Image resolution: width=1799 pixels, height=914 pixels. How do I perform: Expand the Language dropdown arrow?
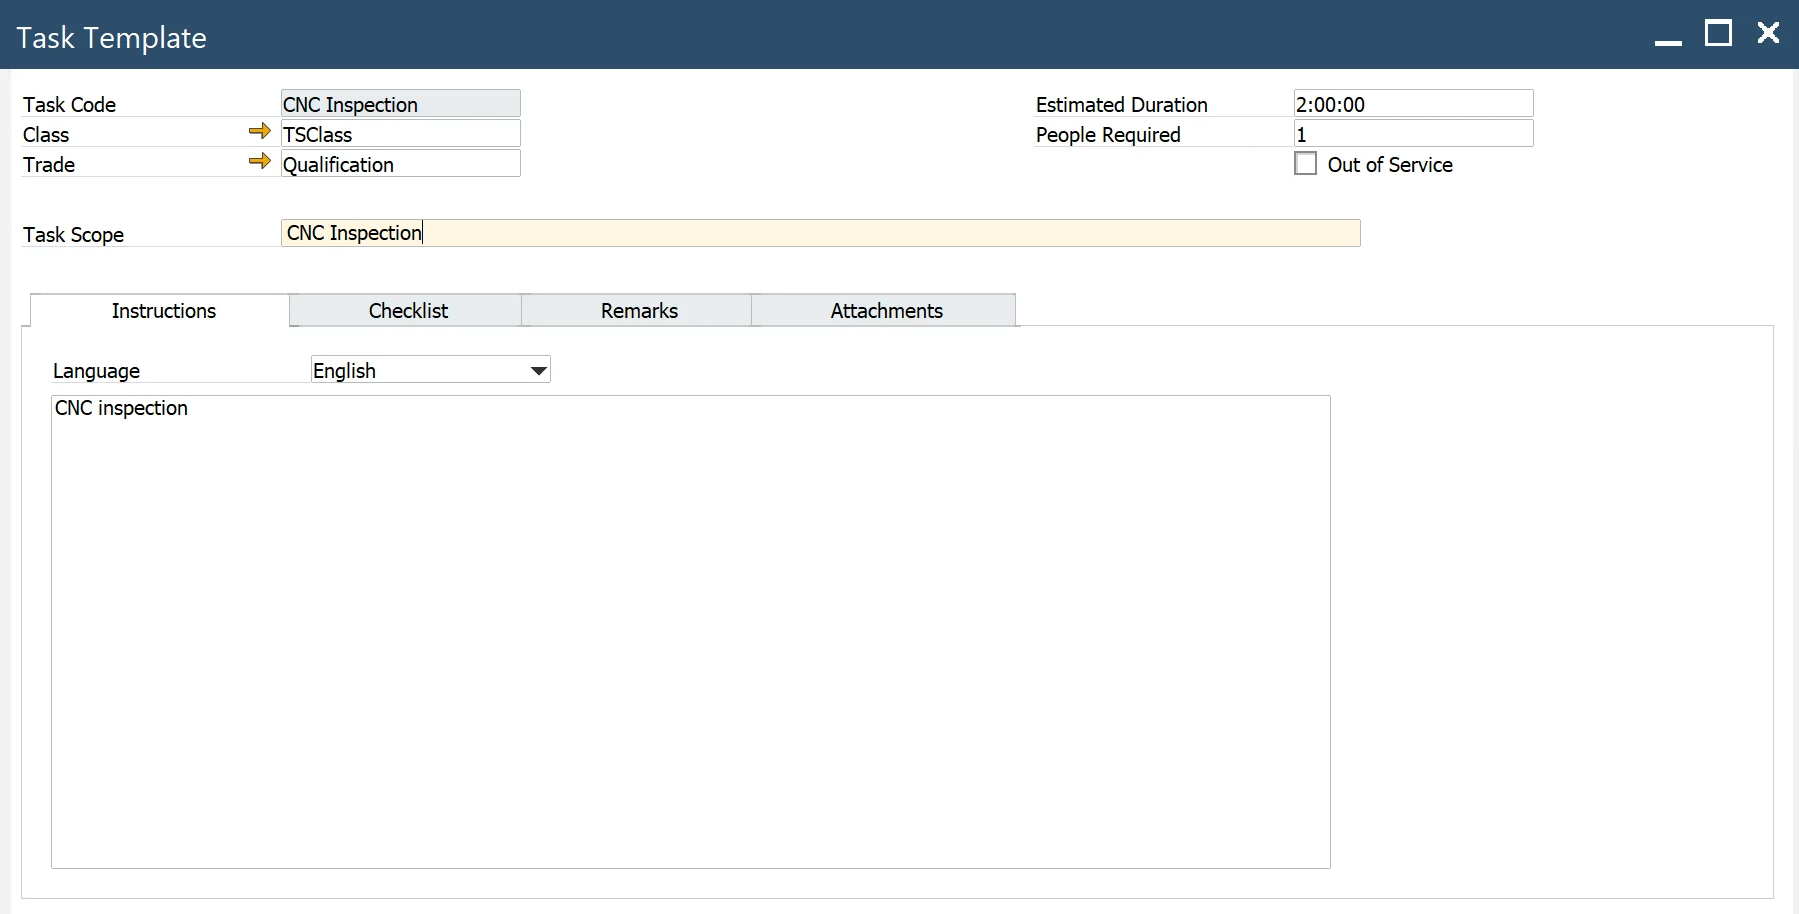[x=538, y=371]
